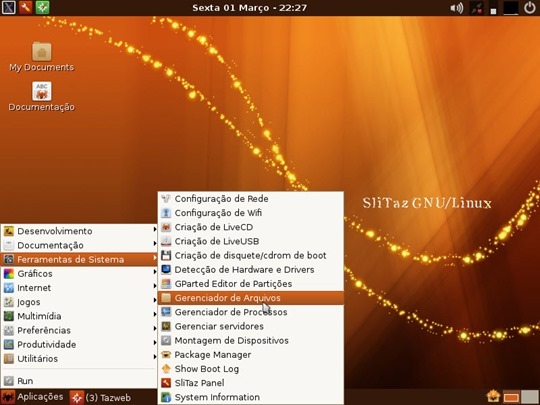Open the Documentação category in the menu

[x=79, y=245]
